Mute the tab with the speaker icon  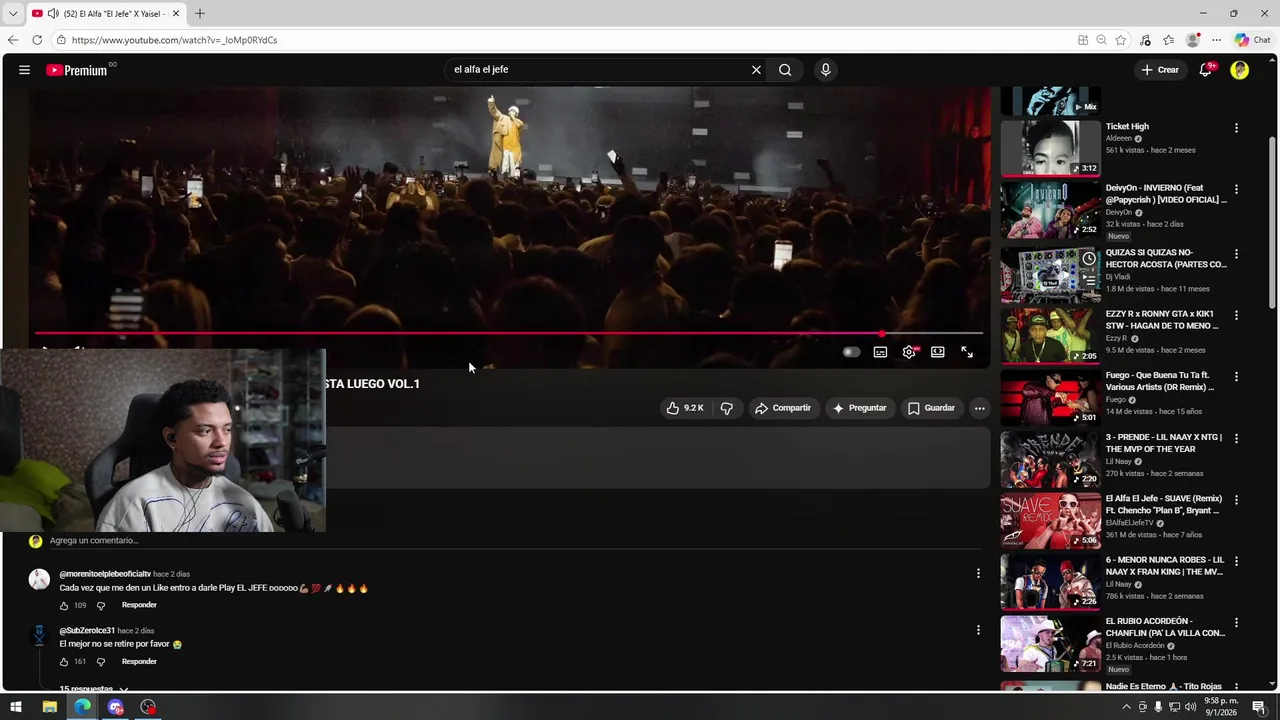coord(52,14)
